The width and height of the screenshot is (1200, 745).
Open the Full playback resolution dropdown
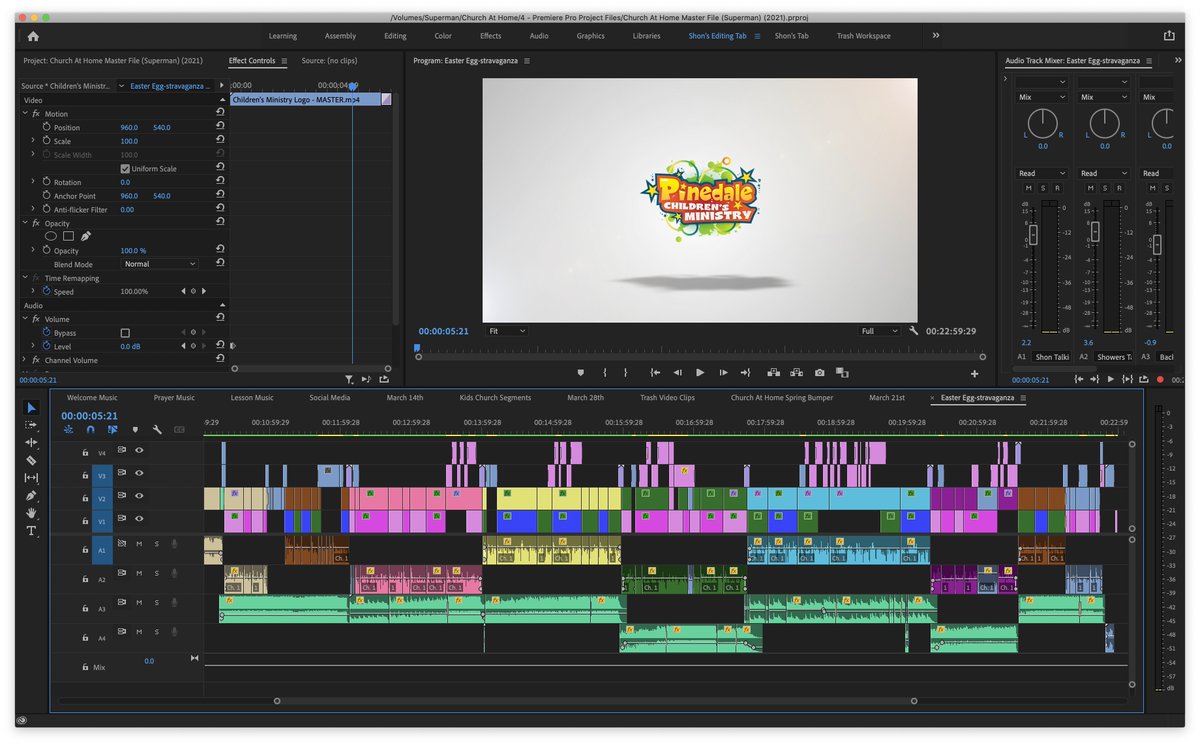(x=880, y=330)
